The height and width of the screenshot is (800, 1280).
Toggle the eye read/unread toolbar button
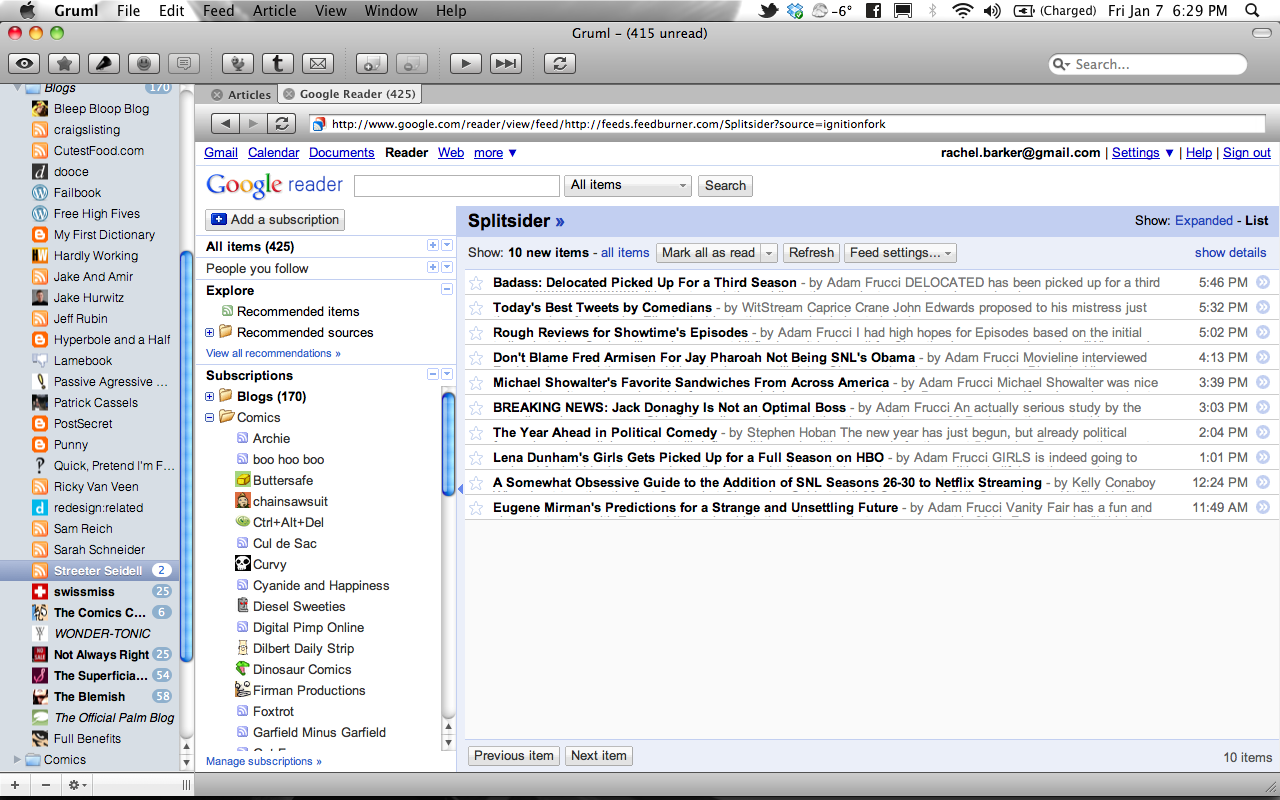(26, 63)
